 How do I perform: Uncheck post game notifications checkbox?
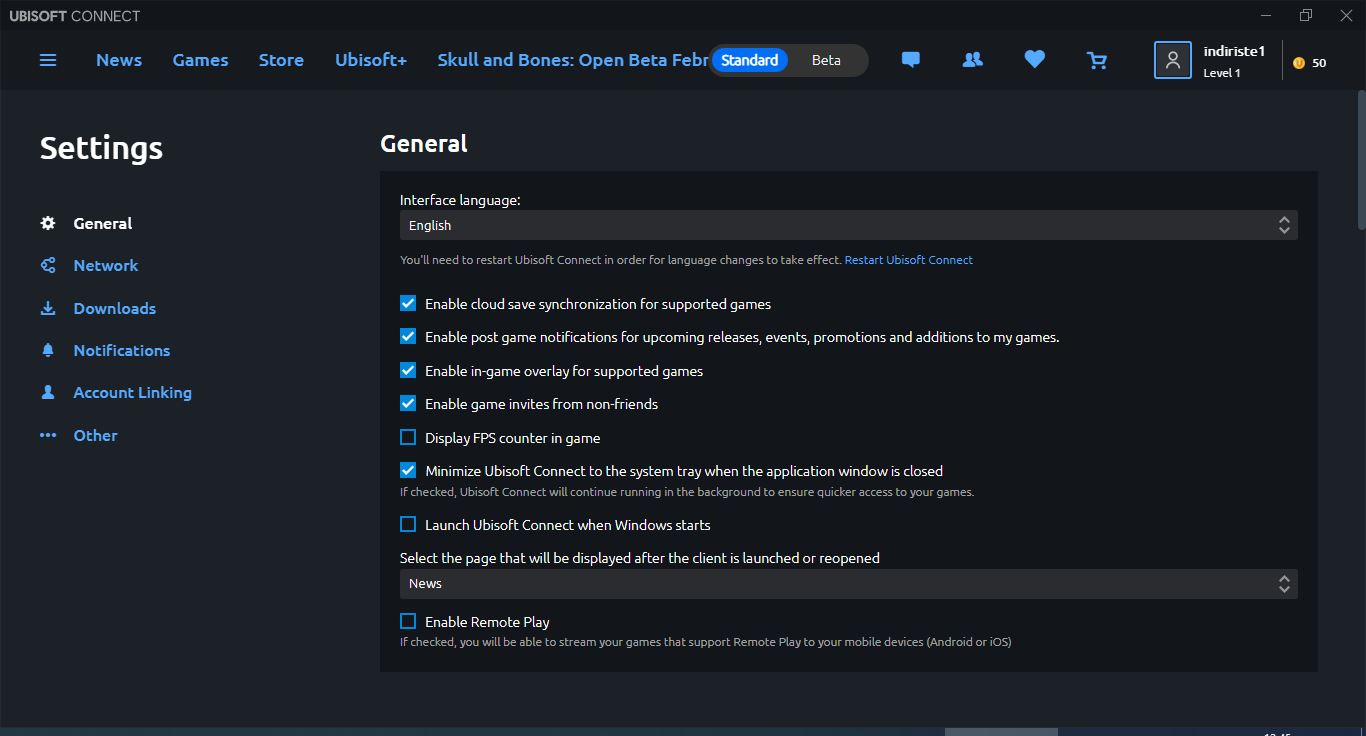[x=408, y=337]
